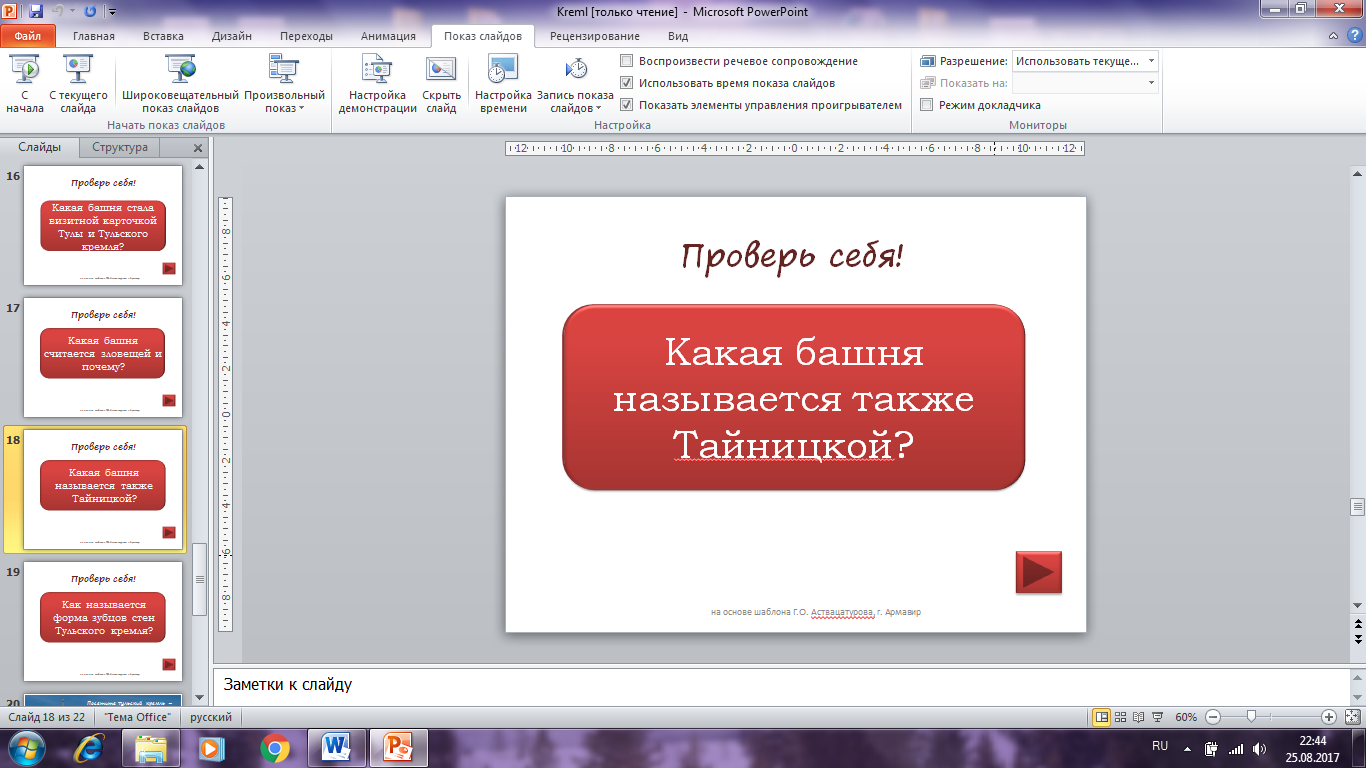This screenshot has width=1366, height=768.
Task: Click zoom out minus button
Action: pos(1213,717)
